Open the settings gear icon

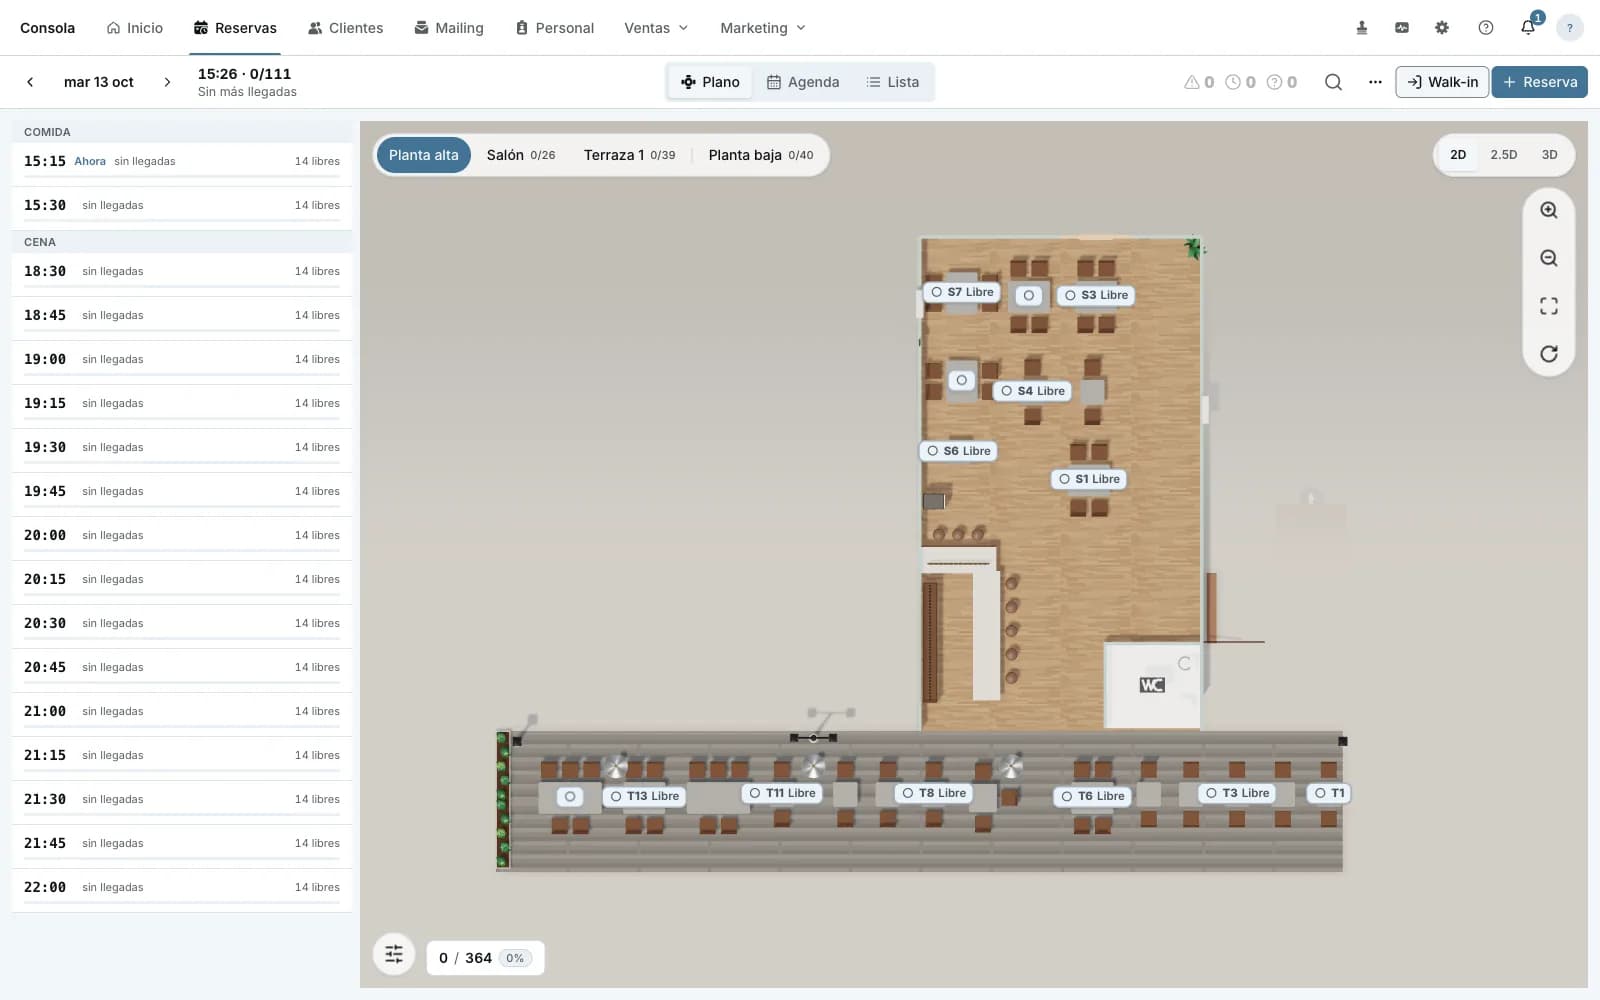click(x=1442, y=28)
